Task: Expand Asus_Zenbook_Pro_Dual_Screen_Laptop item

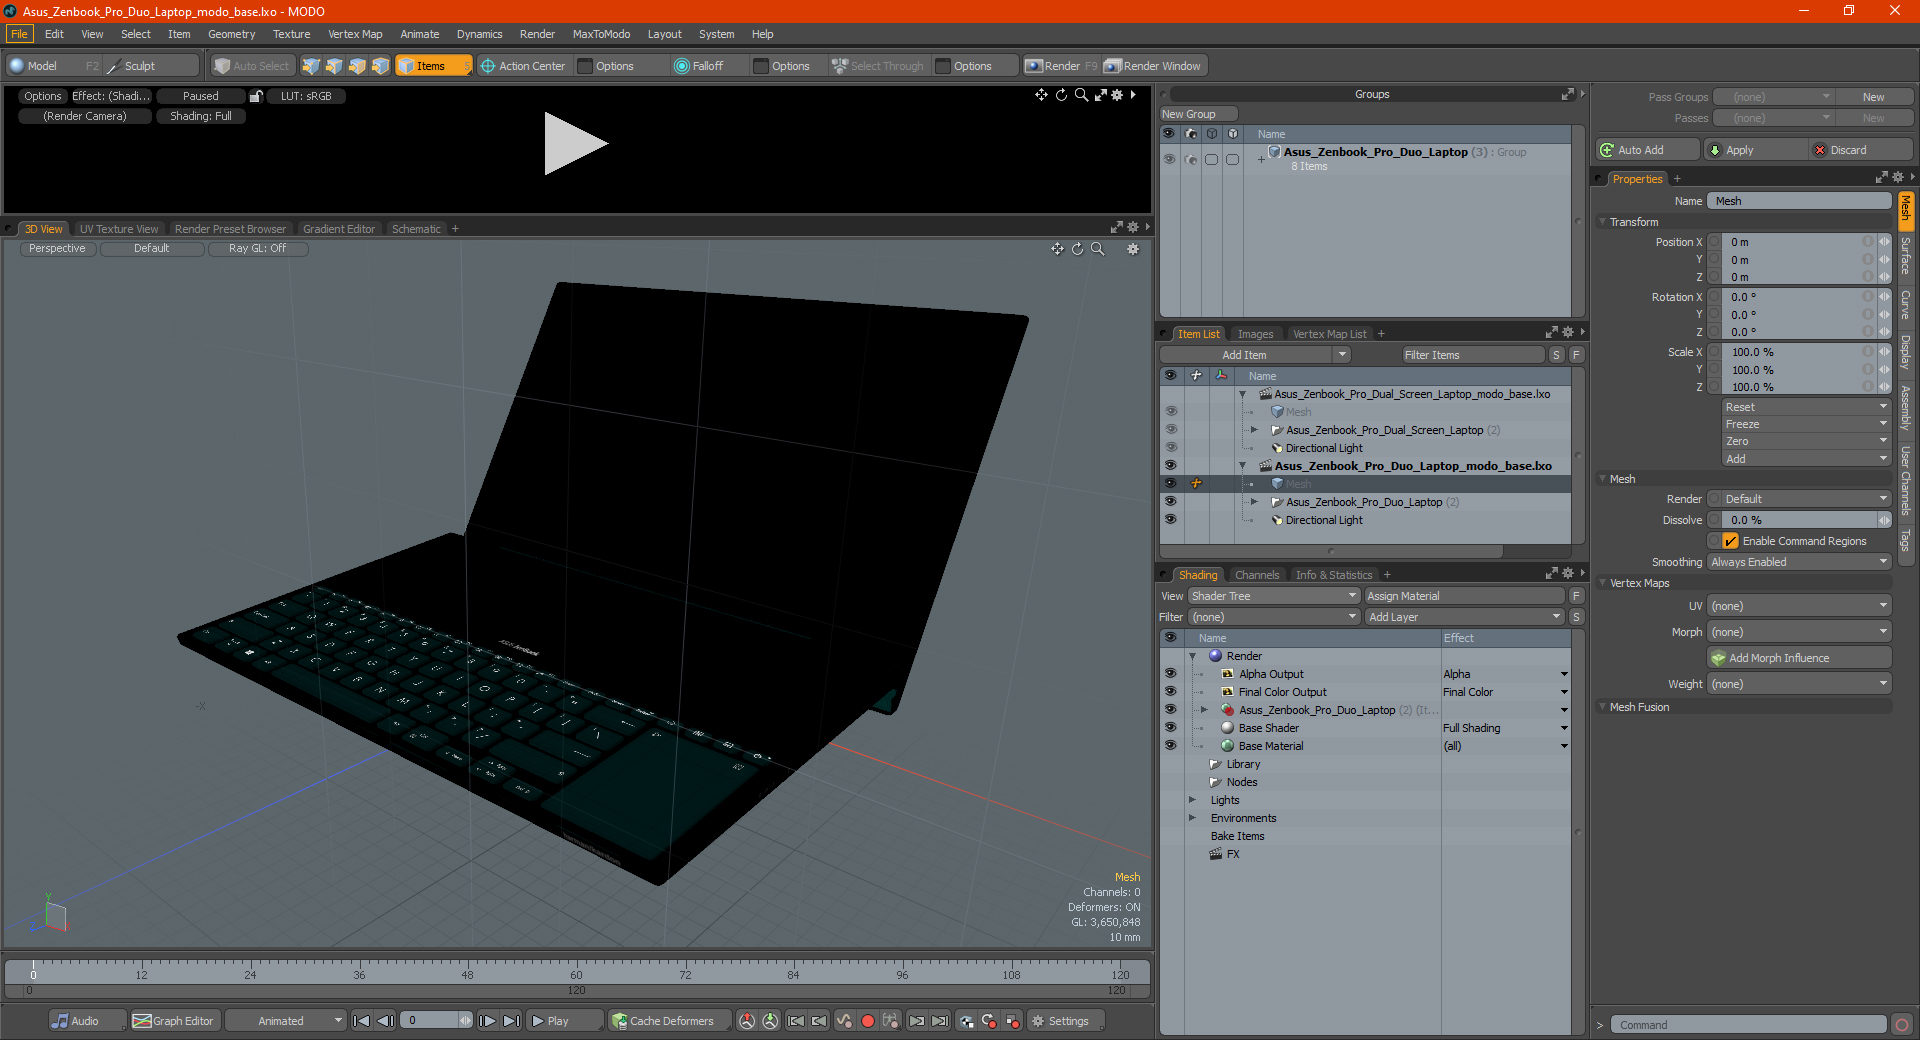Action: [1254, 430]
